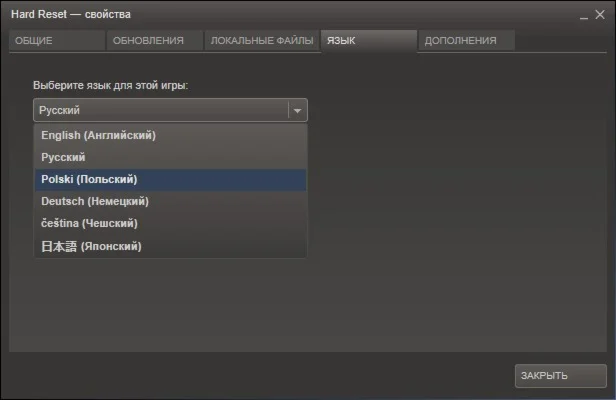Click the label 'Выберите язык для этой игры:'
The image size is (616, 400).
coord(110,85)
